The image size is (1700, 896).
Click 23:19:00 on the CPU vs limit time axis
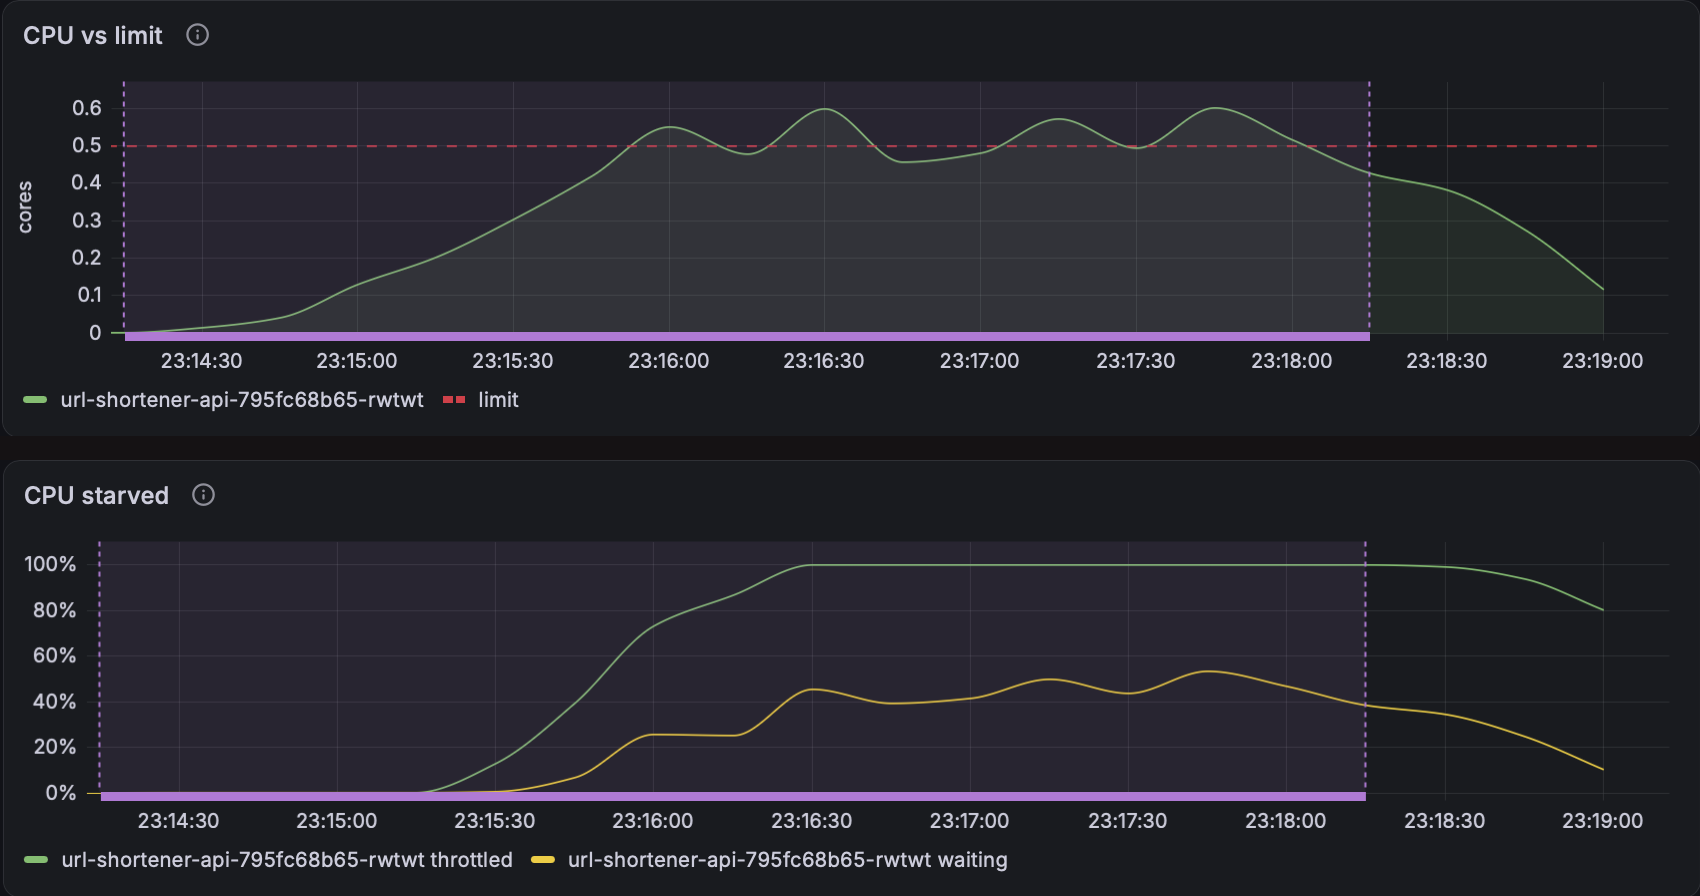tap(1603, 361)
